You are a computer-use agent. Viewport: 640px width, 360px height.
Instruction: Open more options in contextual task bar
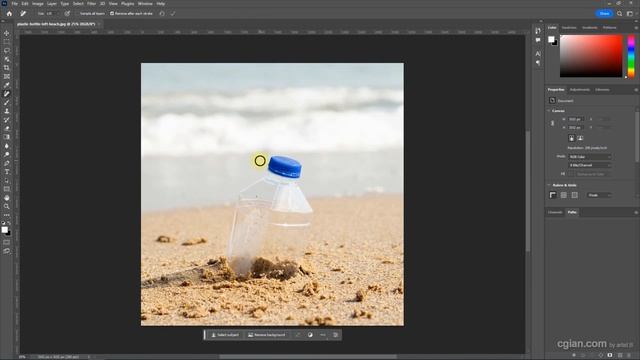(323, 335)
